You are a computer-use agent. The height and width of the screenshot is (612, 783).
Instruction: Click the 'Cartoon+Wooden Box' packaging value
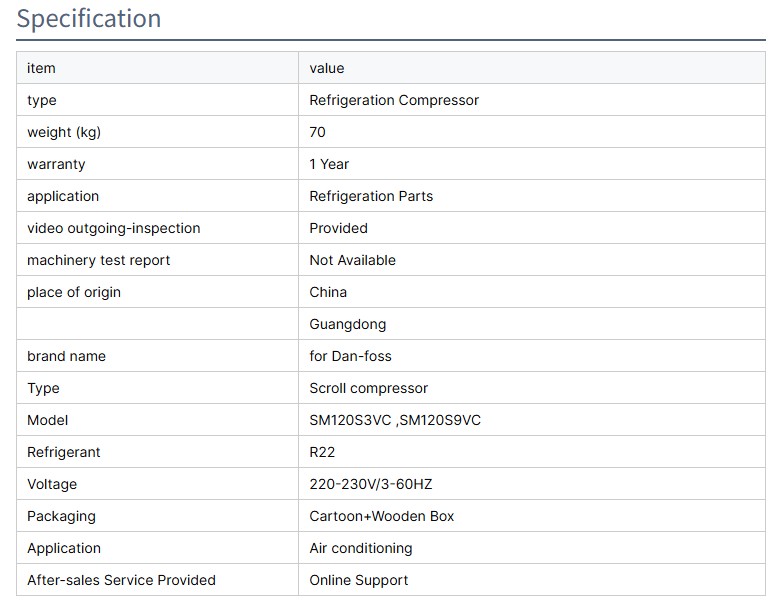(381, 516)
